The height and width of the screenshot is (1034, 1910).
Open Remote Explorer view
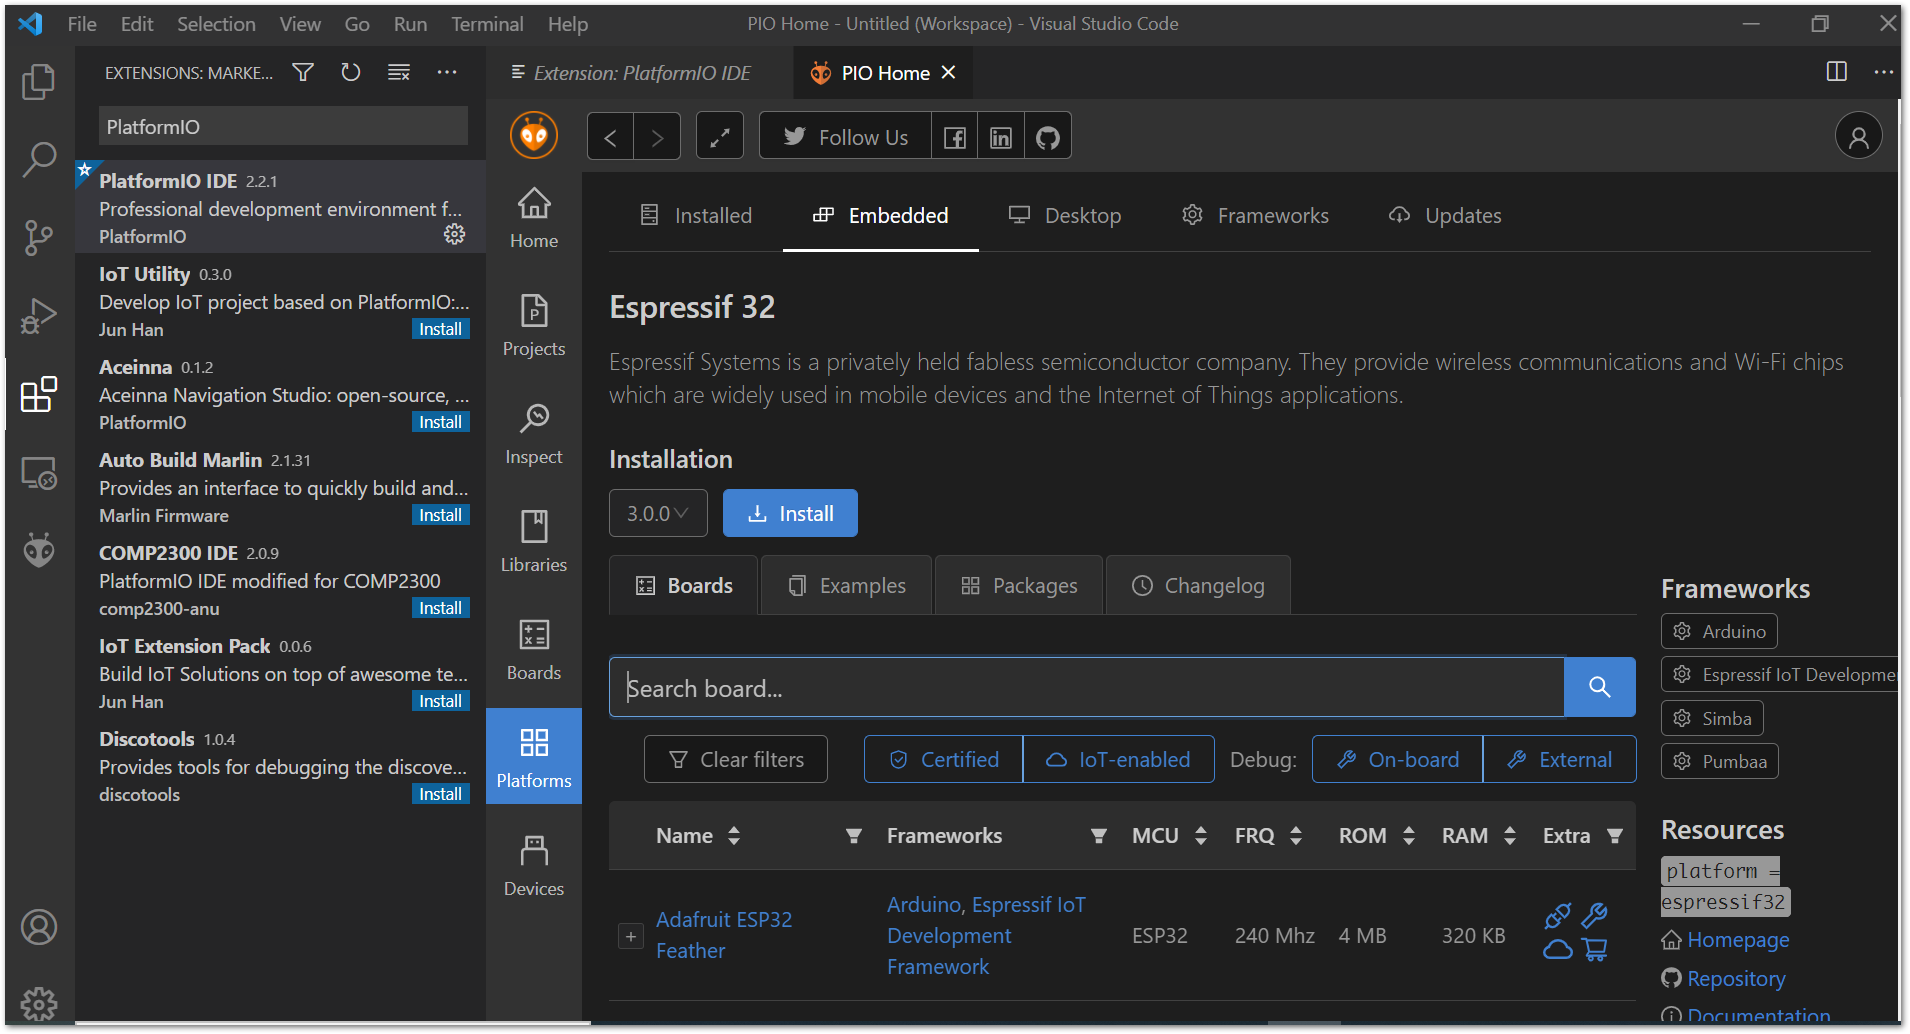39,472
